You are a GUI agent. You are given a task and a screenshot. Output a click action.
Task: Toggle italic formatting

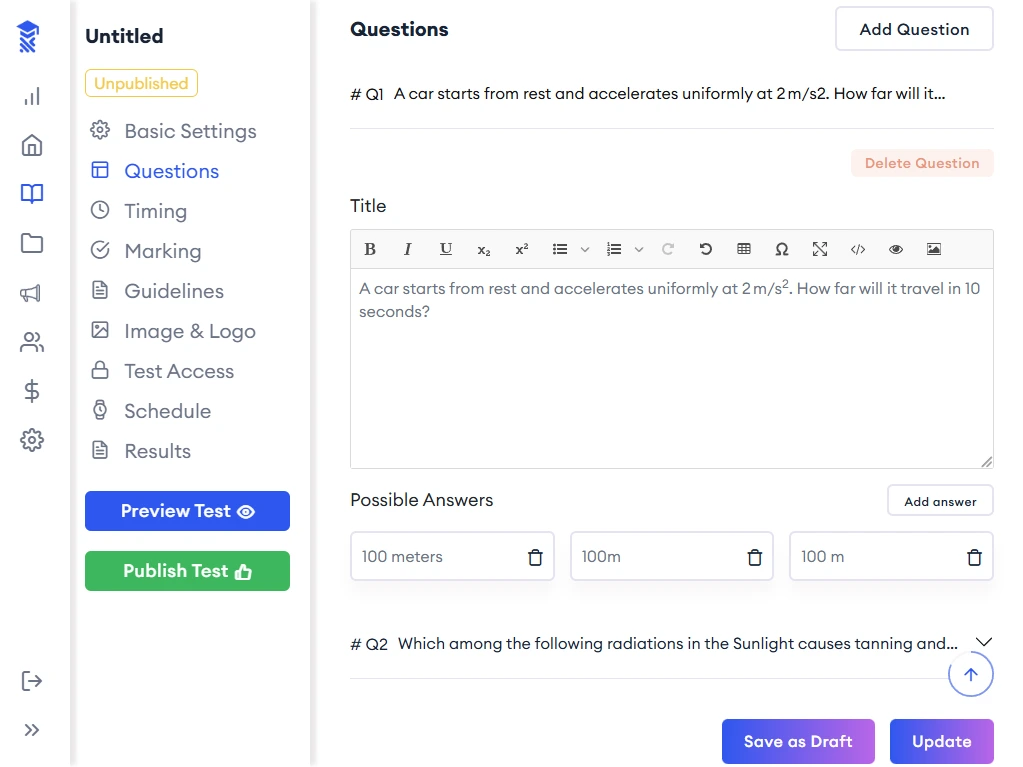[x=408, y=249]
